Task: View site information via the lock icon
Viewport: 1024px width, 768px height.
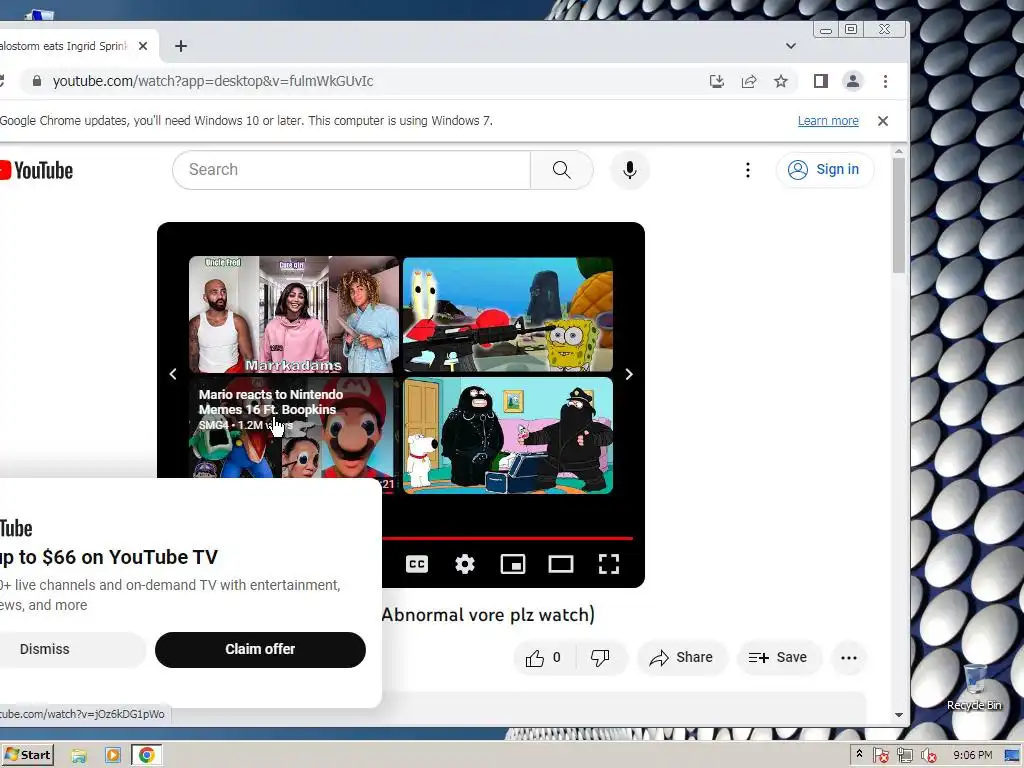Action: (37, 81)
